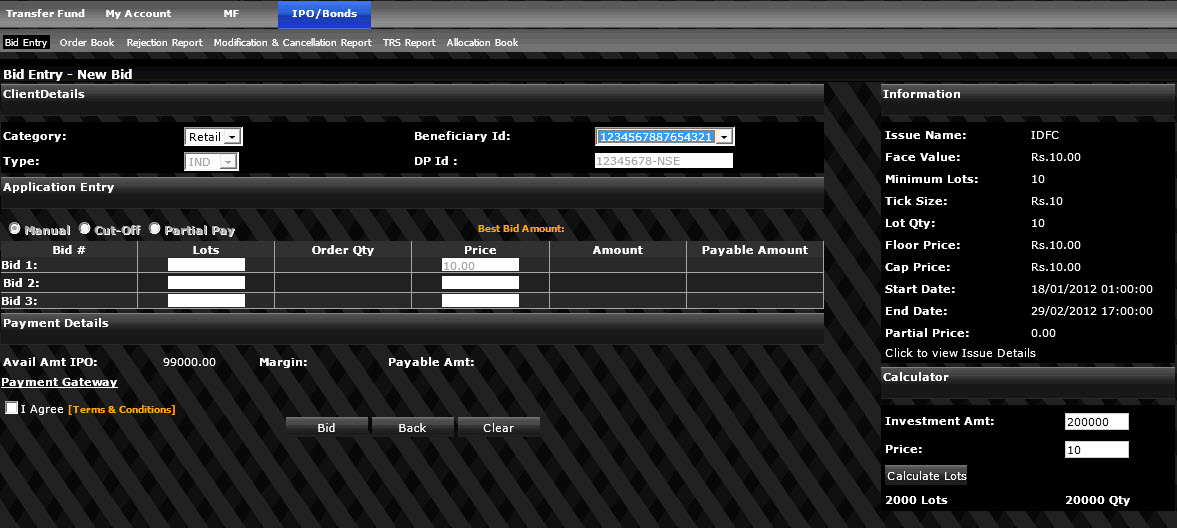This screenshot has height=528, width=1177.
Task: Open the Terms & Conditions link
Action: coord(122,410)
